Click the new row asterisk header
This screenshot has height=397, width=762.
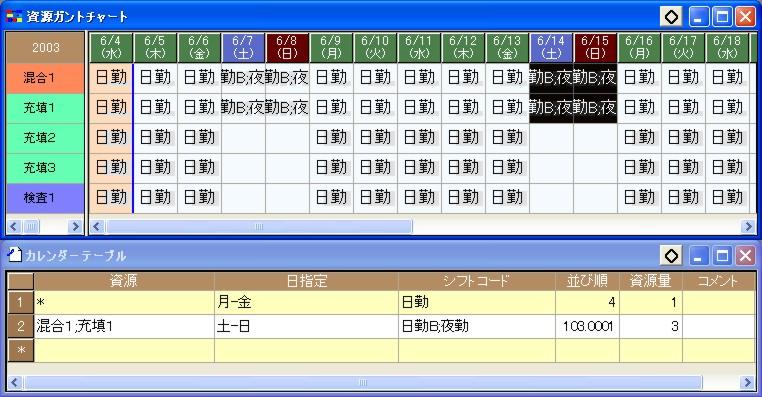20,350
